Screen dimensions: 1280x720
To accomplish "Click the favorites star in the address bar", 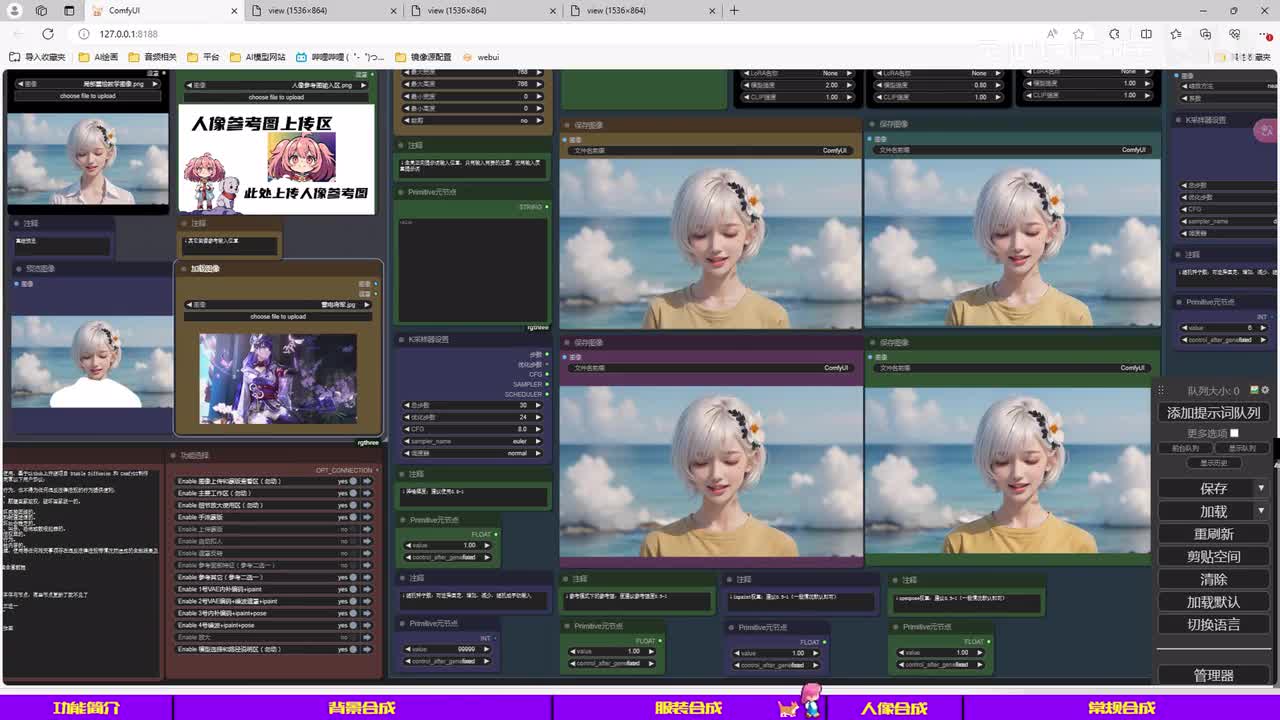I will click(x=1078, y=34).
